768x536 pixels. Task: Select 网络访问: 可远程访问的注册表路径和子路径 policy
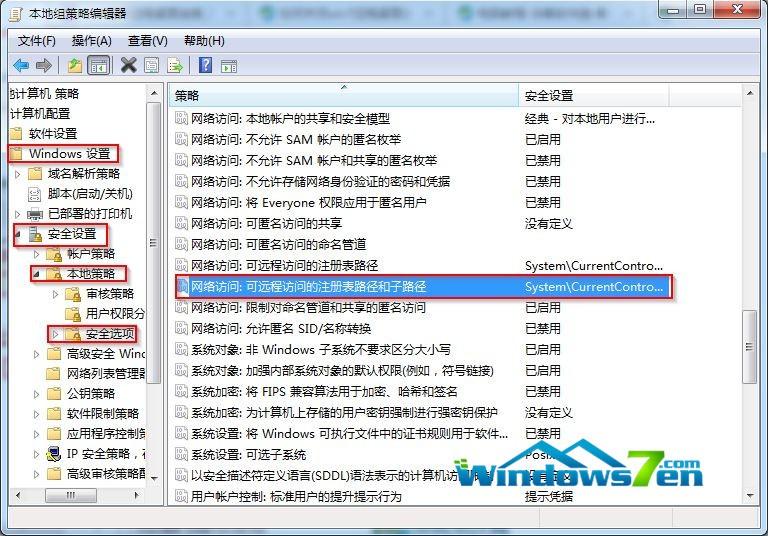pos(424,287)
